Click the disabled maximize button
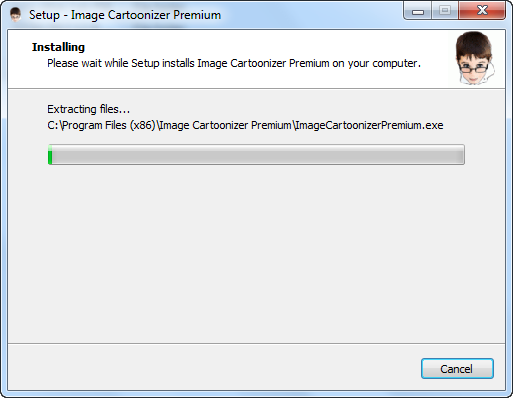 pos(445,11)
